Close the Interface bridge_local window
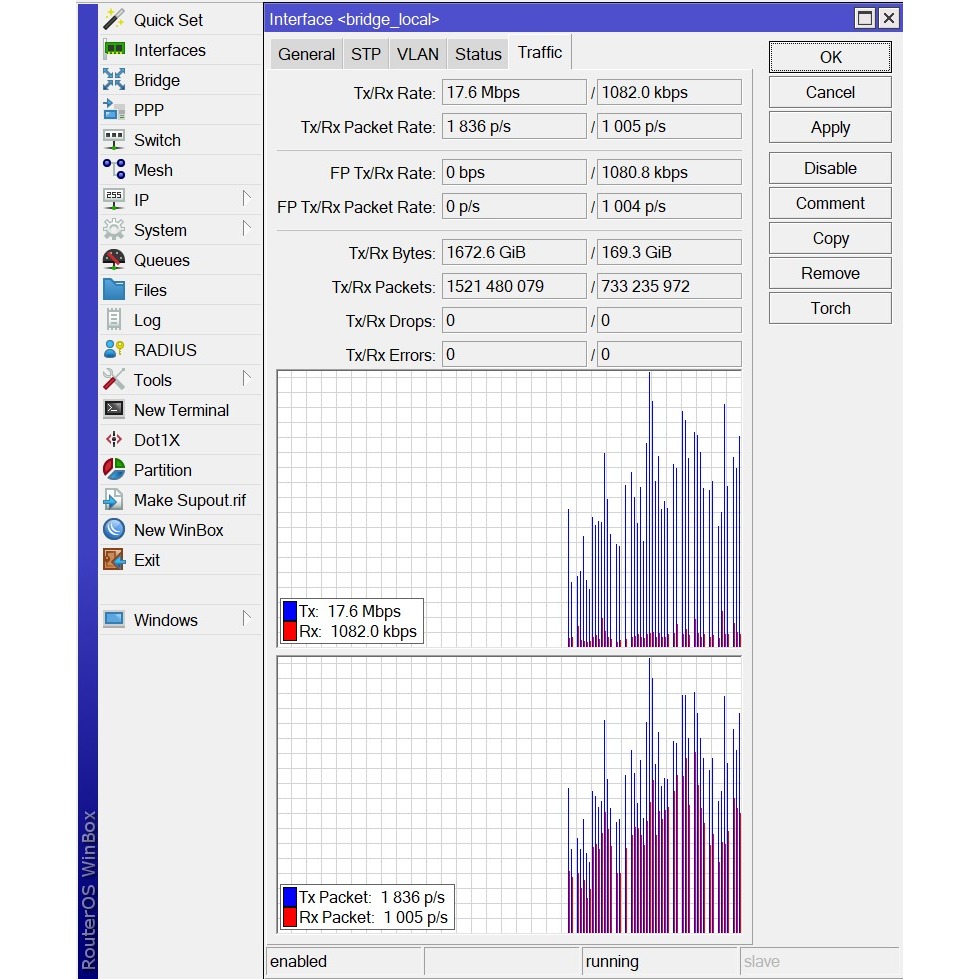The width and height of the screenshot is (979, 979). coord(888,18)
